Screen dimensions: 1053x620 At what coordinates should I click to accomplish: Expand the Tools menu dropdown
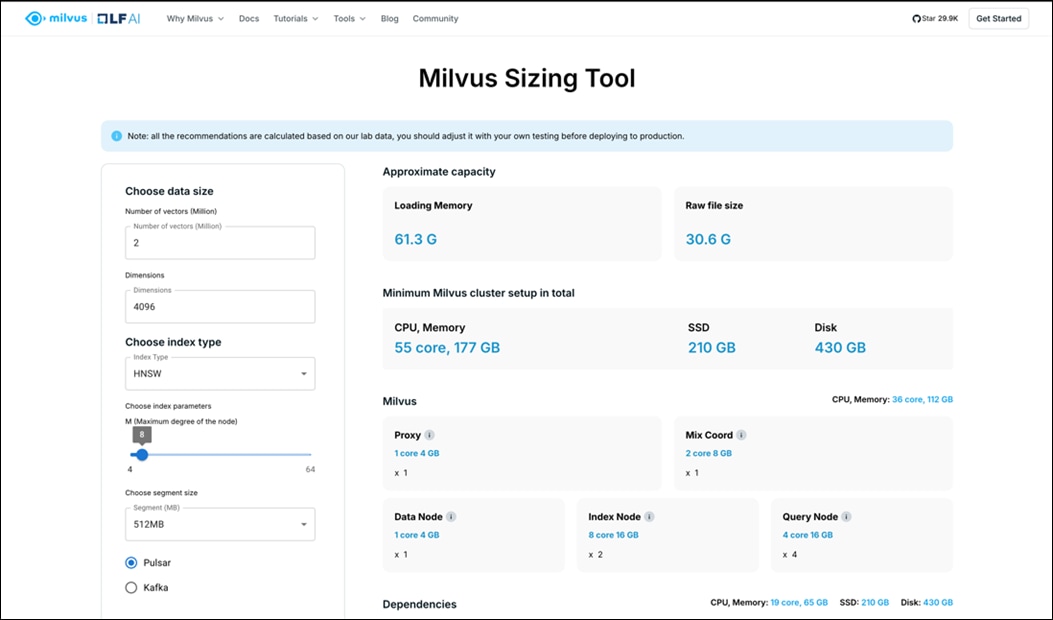tap(349, 17)
